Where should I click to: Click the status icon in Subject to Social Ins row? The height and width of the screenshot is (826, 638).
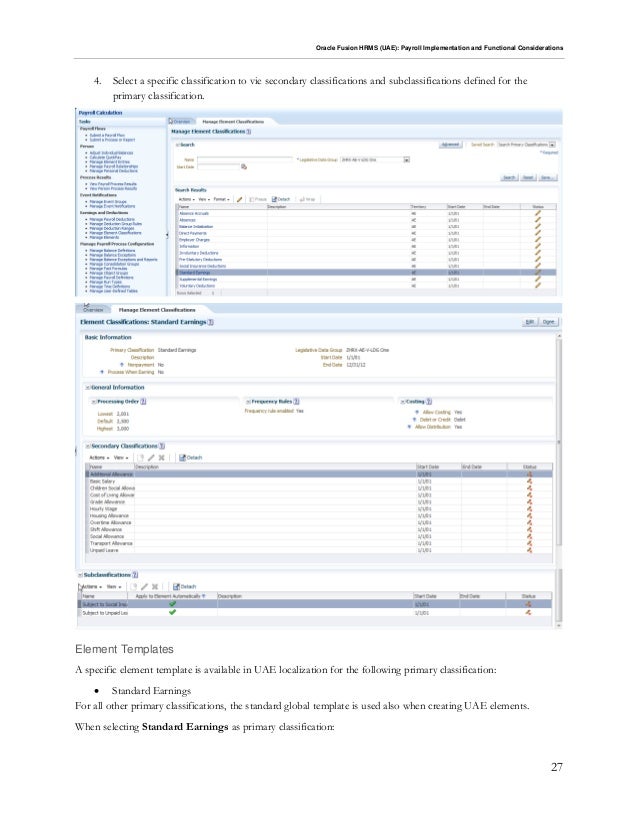[528, 604]
